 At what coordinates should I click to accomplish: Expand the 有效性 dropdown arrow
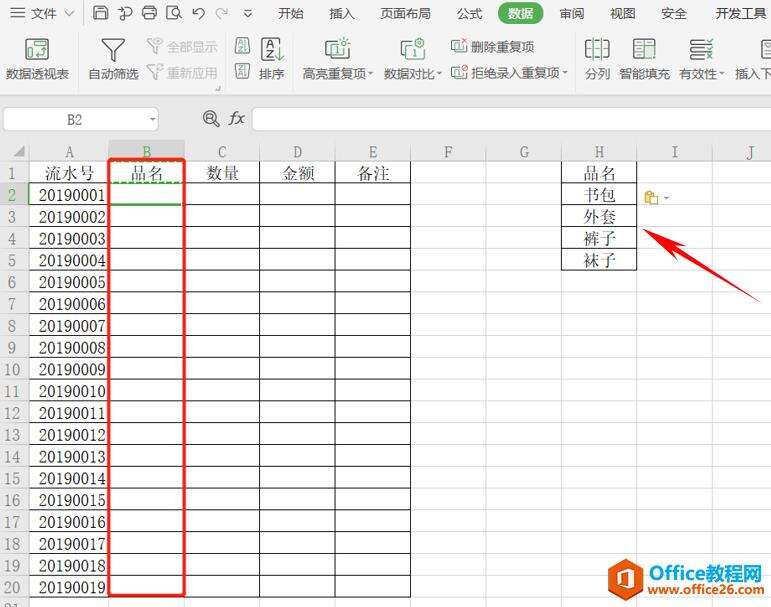tap(721, 74)
